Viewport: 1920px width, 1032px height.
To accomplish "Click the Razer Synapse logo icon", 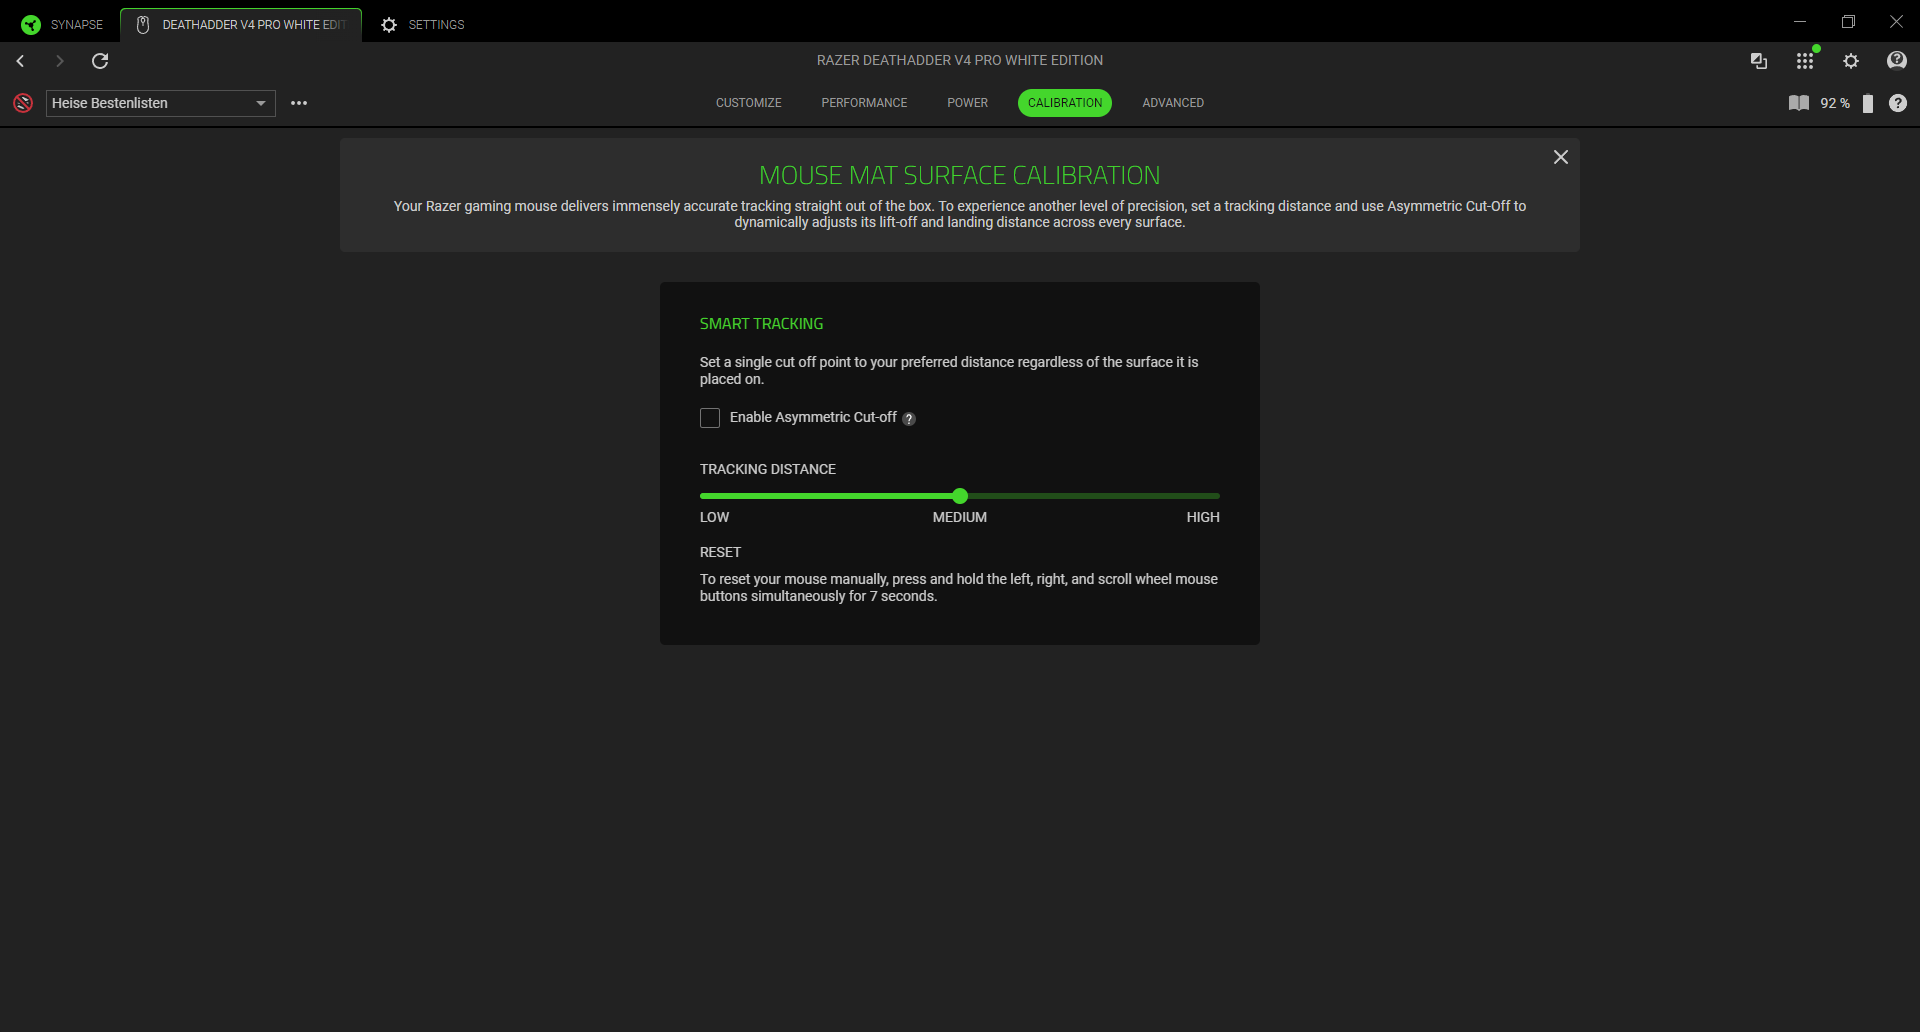I will click(x=31, y=24).
